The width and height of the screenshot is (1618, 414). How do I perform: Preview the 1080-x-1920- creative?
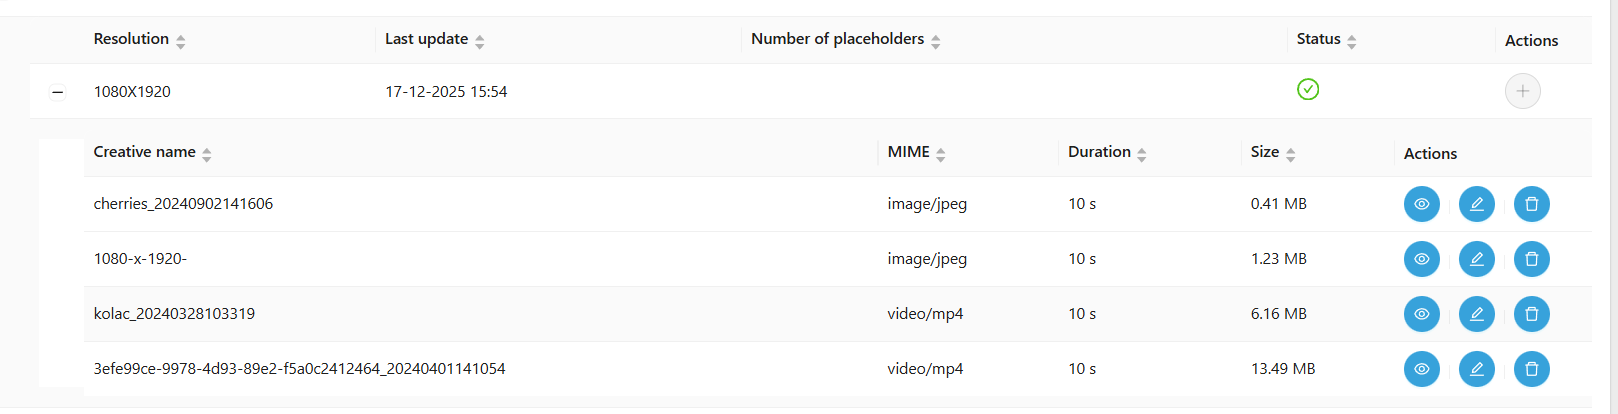(x=1421, y=259)
